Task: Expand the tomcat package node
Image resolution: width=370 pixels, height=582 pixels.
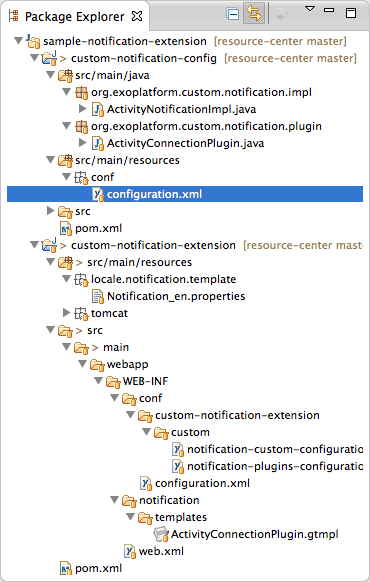Action: click(66, 313)
